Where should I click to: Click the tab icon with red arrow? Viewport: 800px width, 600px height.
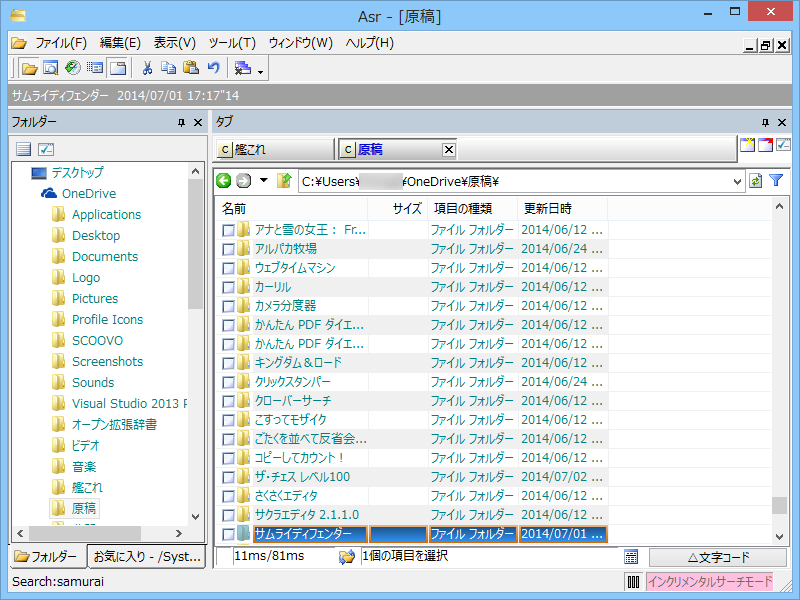765,144
